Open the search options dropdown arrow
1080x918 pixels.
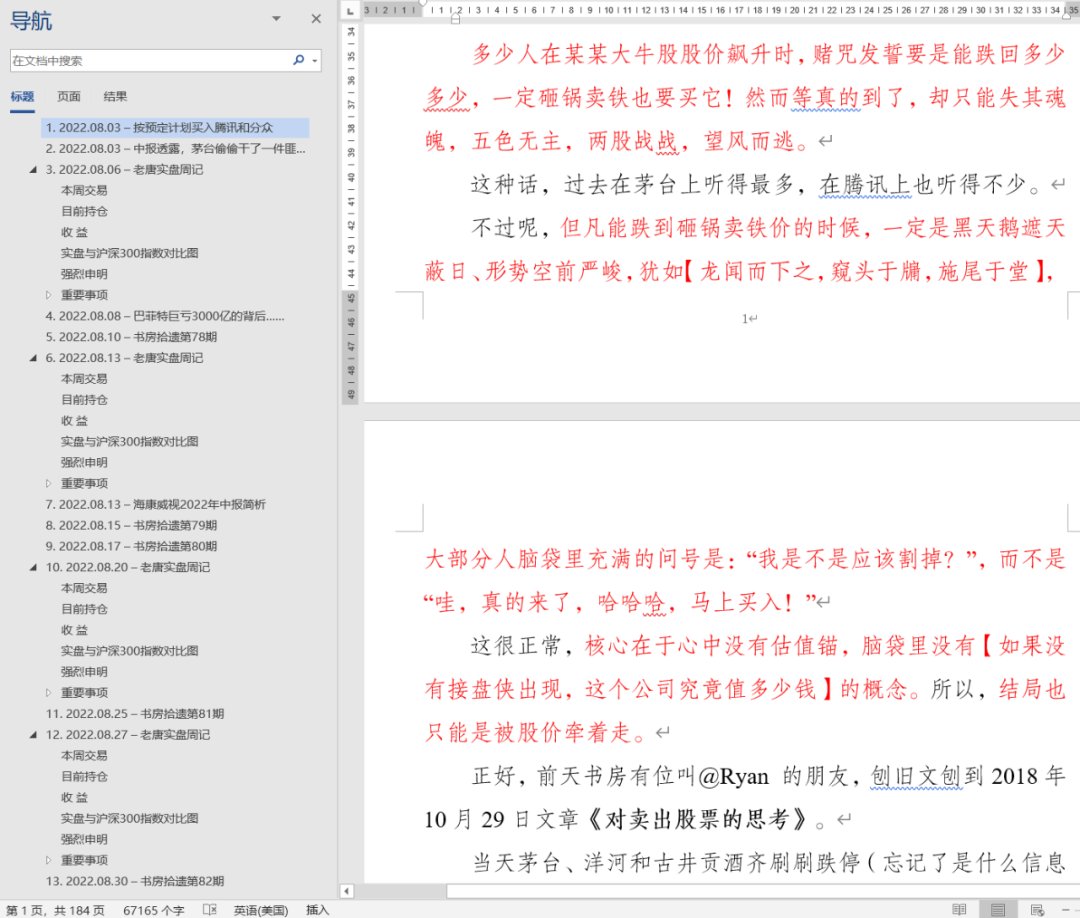click(x=315, y=61)
